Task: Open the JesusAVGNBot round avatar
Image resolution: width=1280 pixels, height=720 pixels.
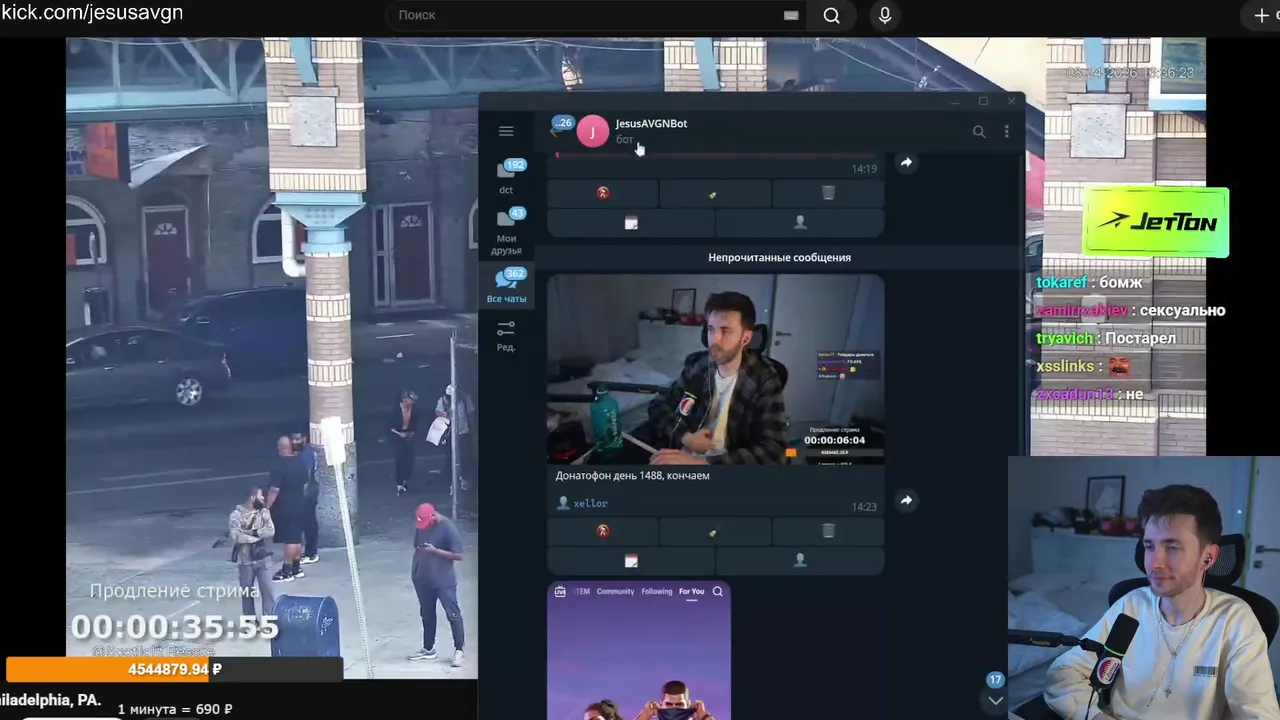Action: click(592, 131)
